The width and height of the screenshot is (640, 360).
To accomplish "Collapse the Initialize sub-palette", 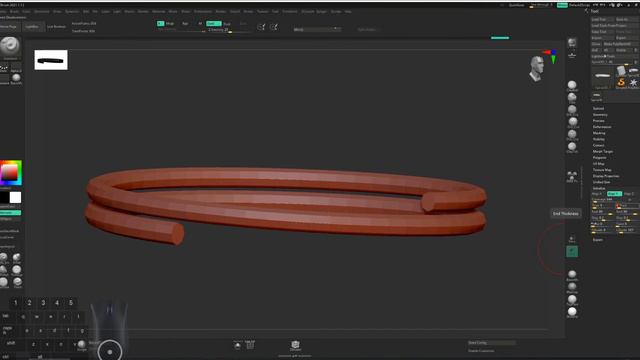I will (x=599, y=188).
